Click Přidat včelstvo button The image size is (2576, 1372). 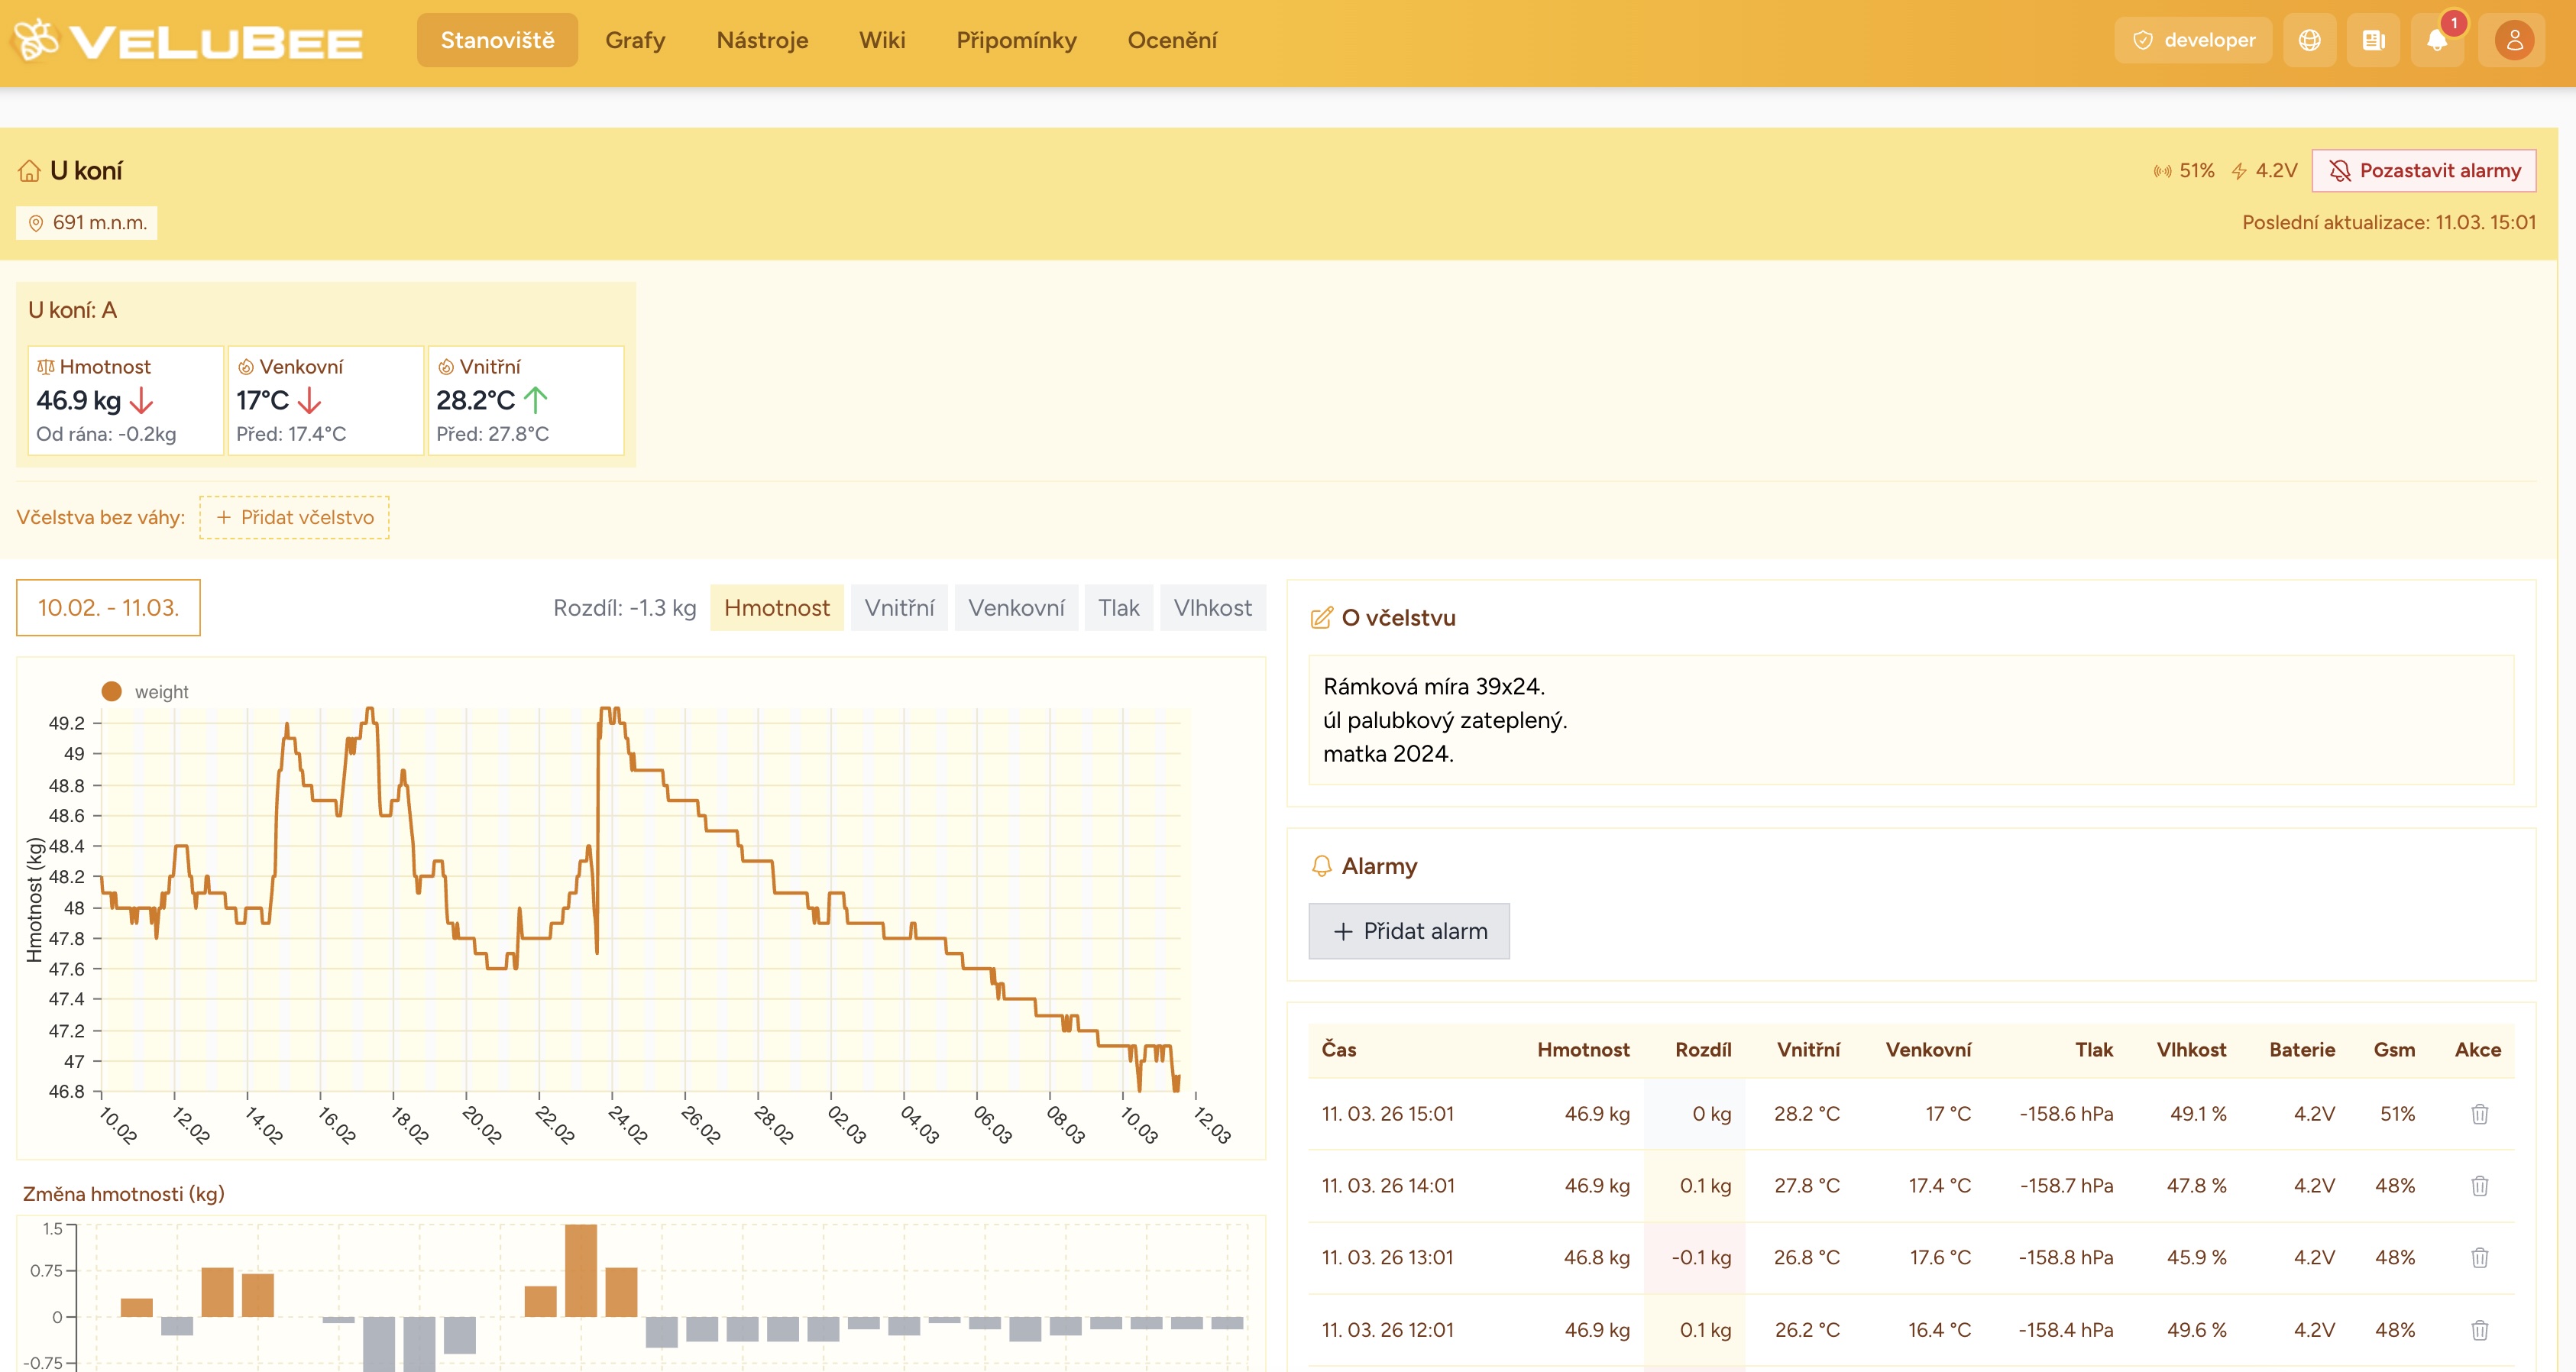pyautogui.click(x=294, y=518)
